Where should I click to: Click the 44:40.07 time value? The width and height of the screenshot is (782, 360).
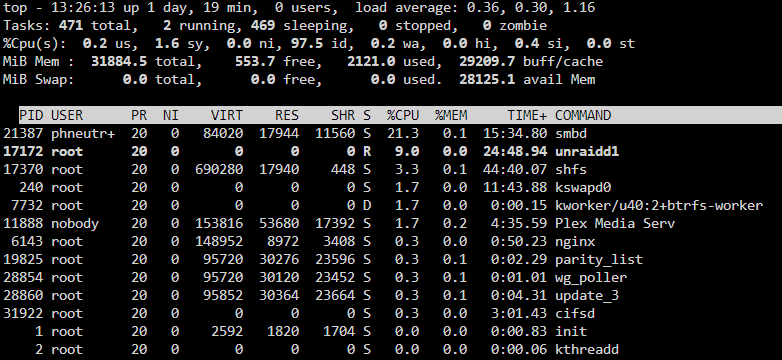[x=515, y=170]
